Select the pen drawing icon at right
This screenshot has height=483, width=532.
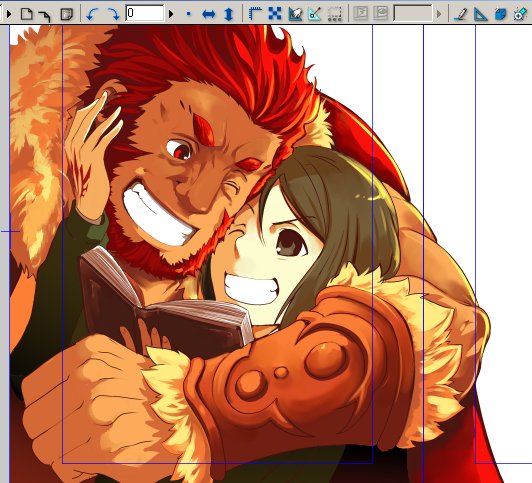[460, 14]
